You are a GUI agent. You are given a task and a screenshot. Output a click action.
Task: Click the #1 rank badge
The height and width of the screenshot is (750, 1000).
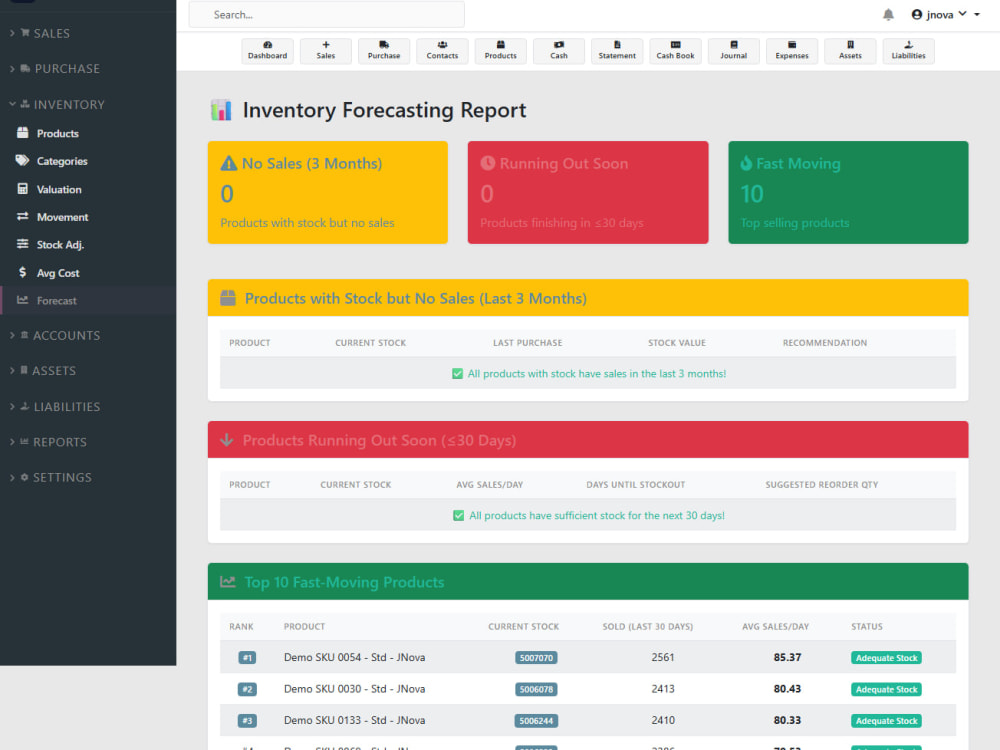click(x=247, y=658)
